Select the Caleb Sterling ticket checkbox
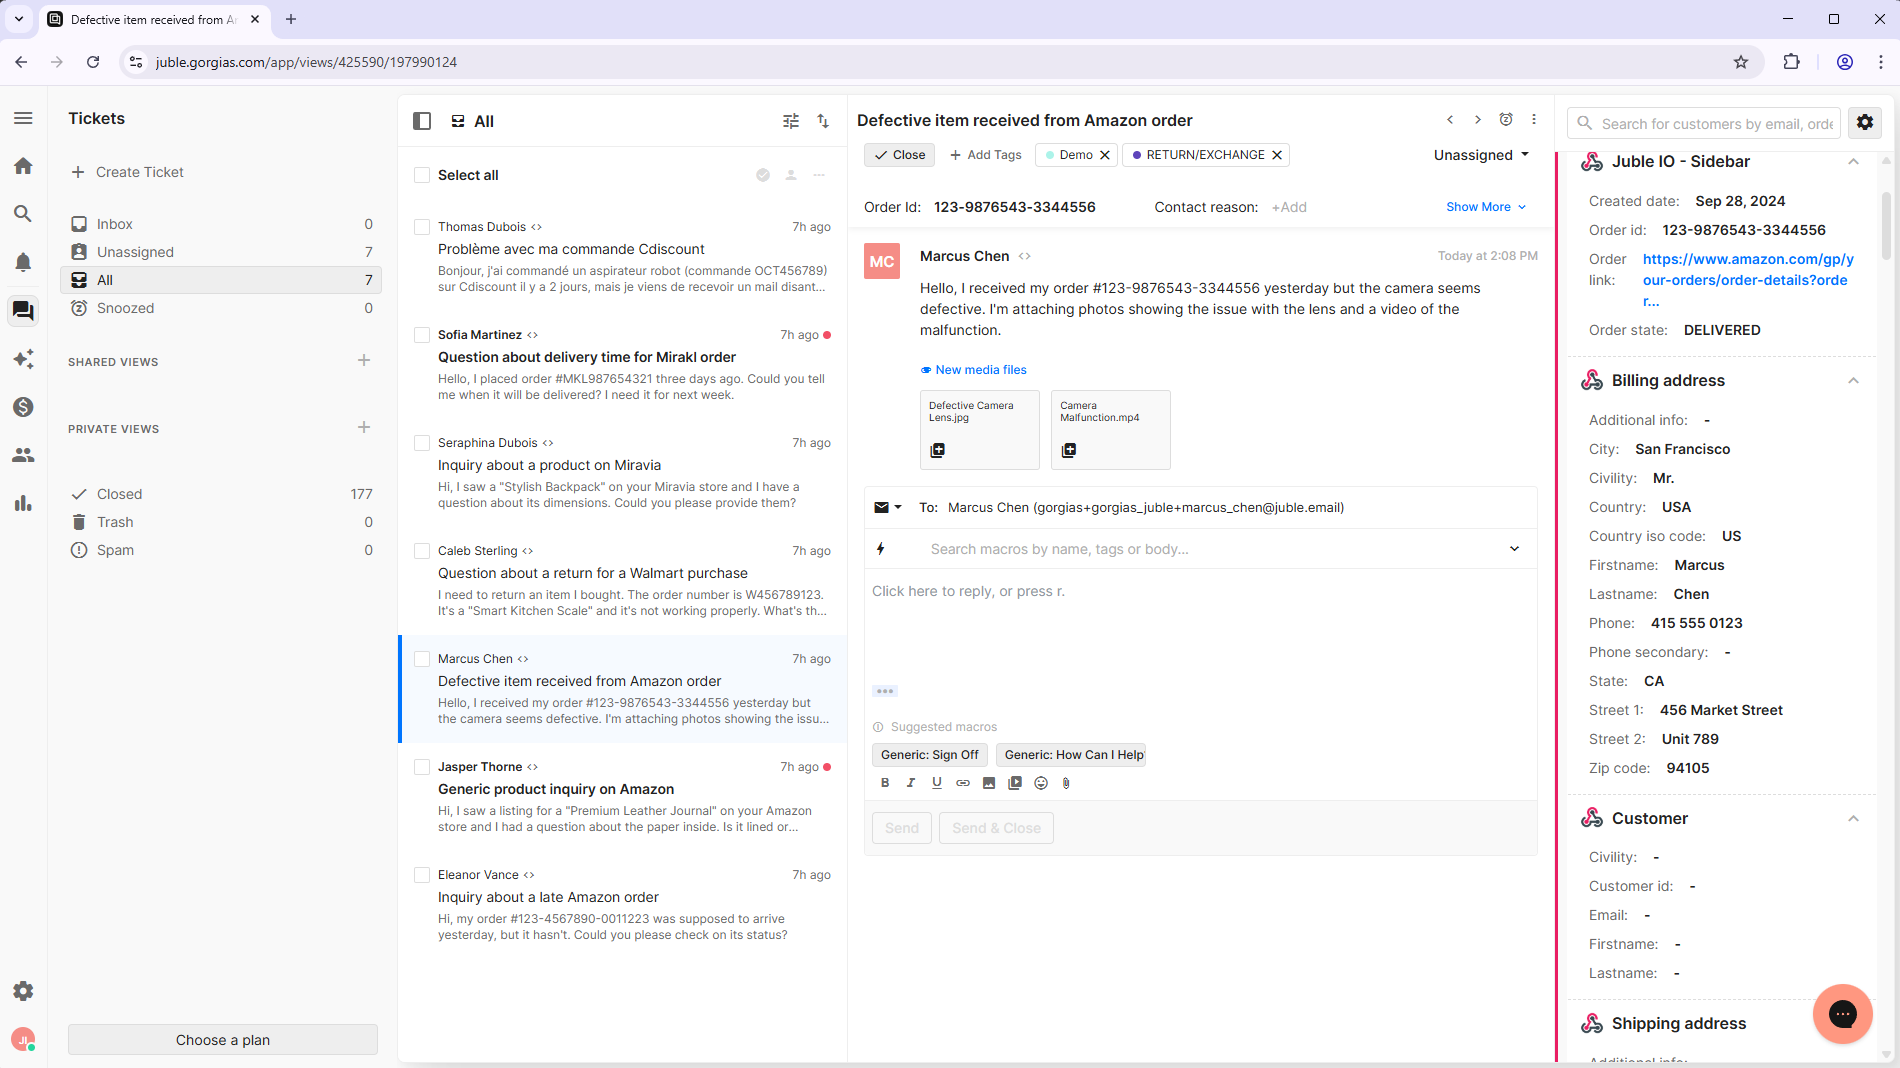 (422, 551)
